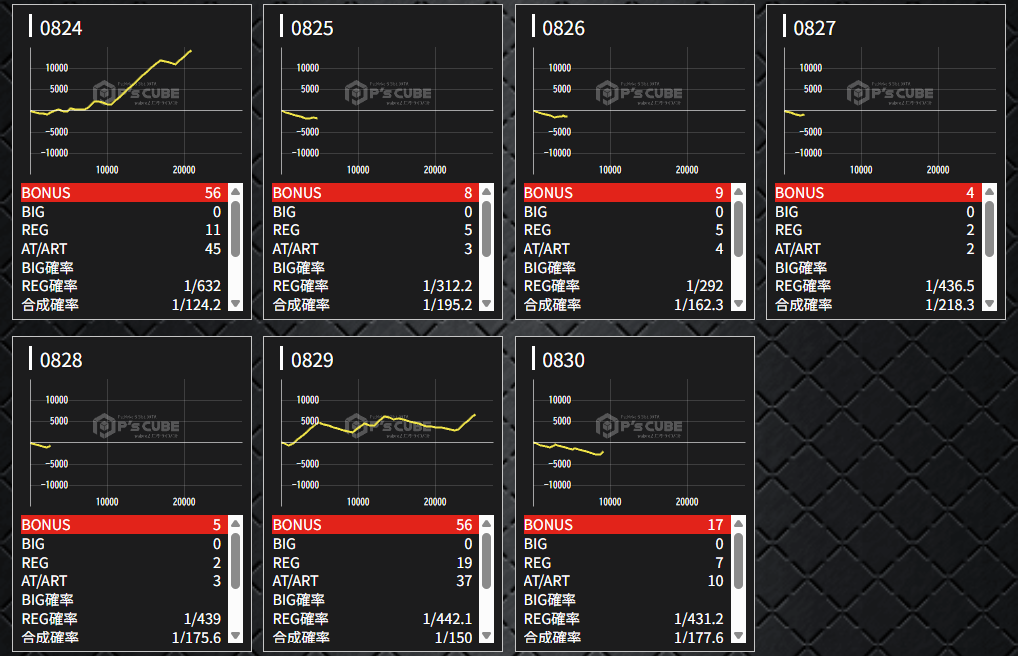Click AT/ART count 45 on machine 0824
This screenshot has height=656, width=1018.
click(x=212, y=249)
